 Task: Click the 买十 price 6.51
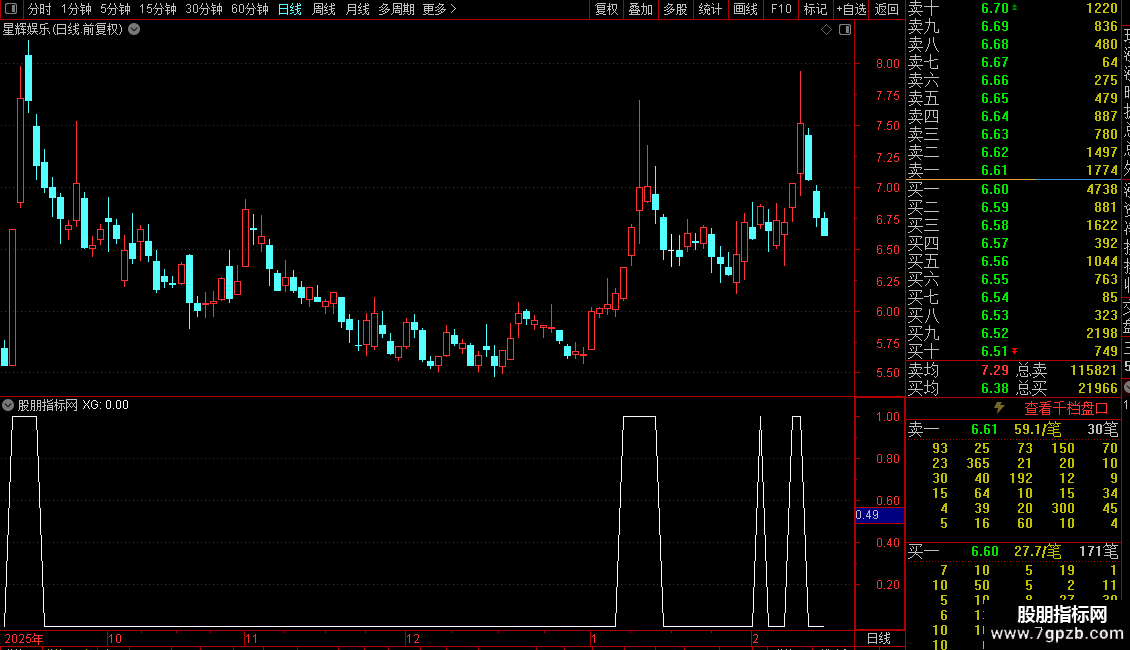(995, 352)
